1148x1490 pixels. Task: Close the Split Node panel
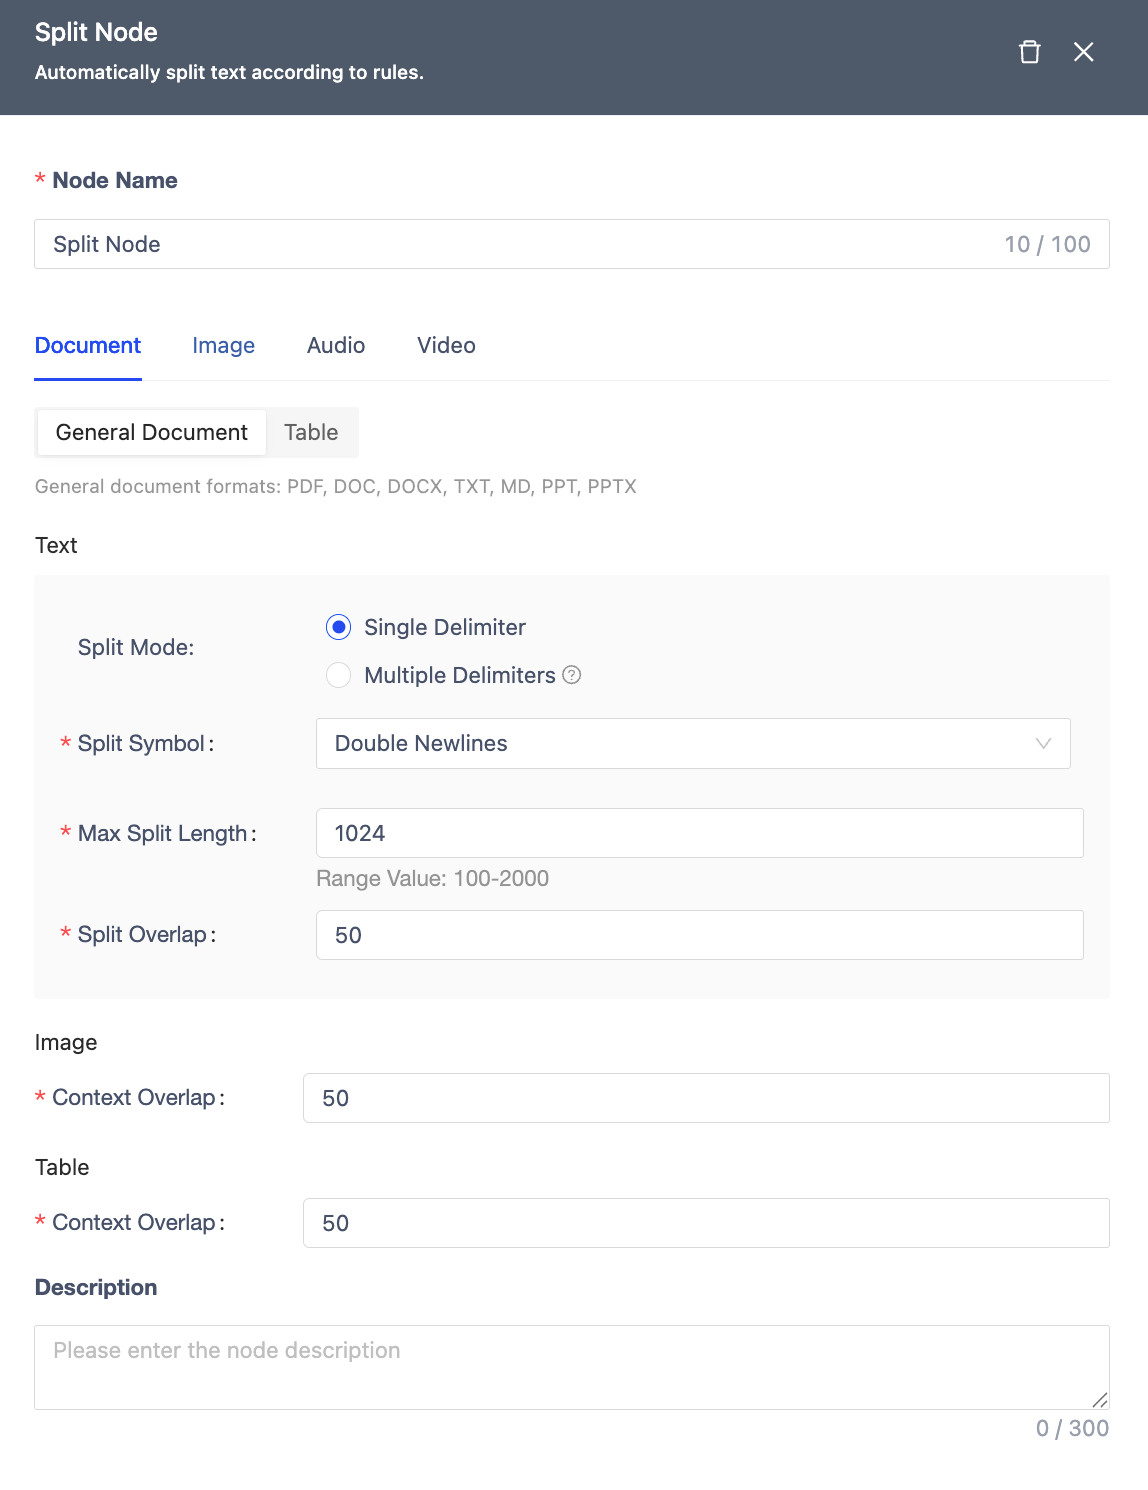tap(1083, 52)
